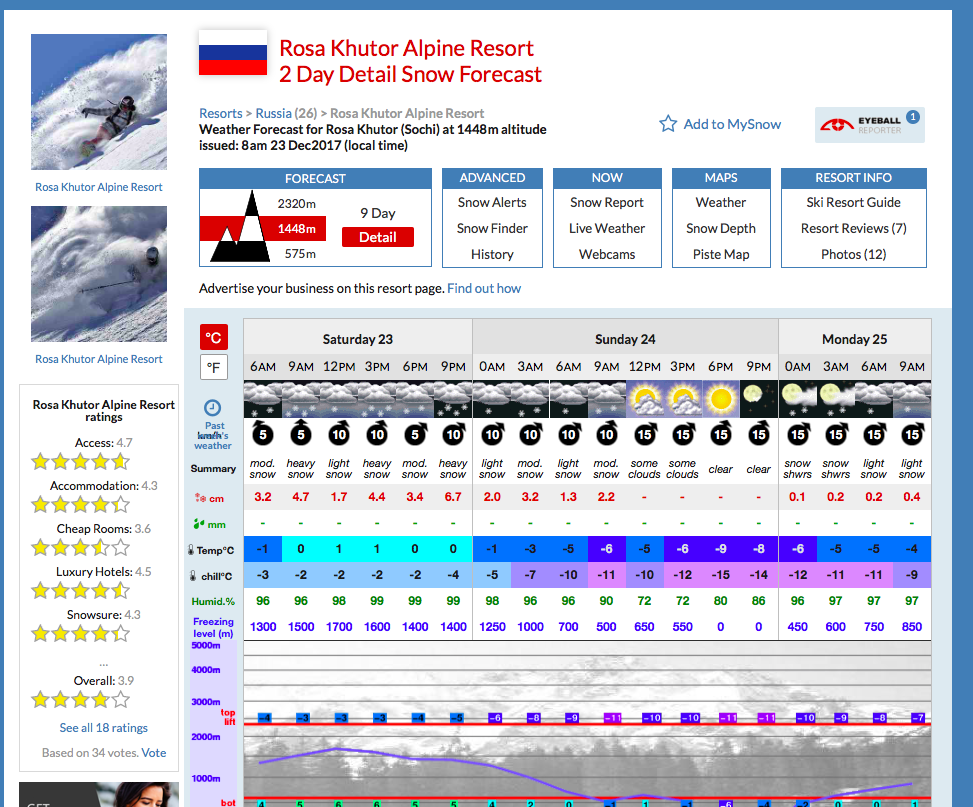
Task: Click Saturday 9PM snow weather icon
Action: 453,399
